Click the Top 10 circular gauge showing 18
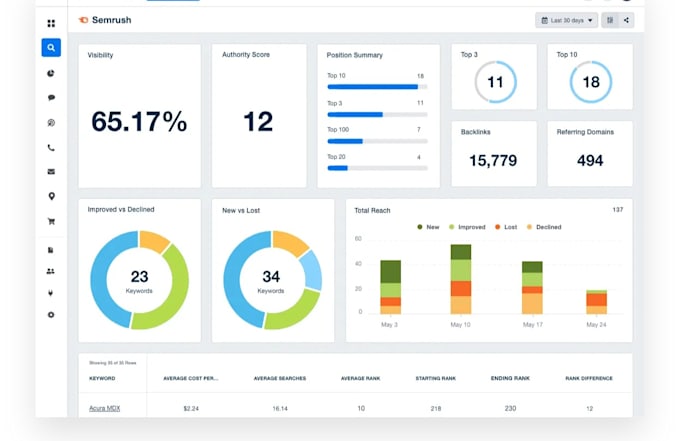The width and height of the screenshot is (680, 441). pyautogui.click(x=591, y=82)
